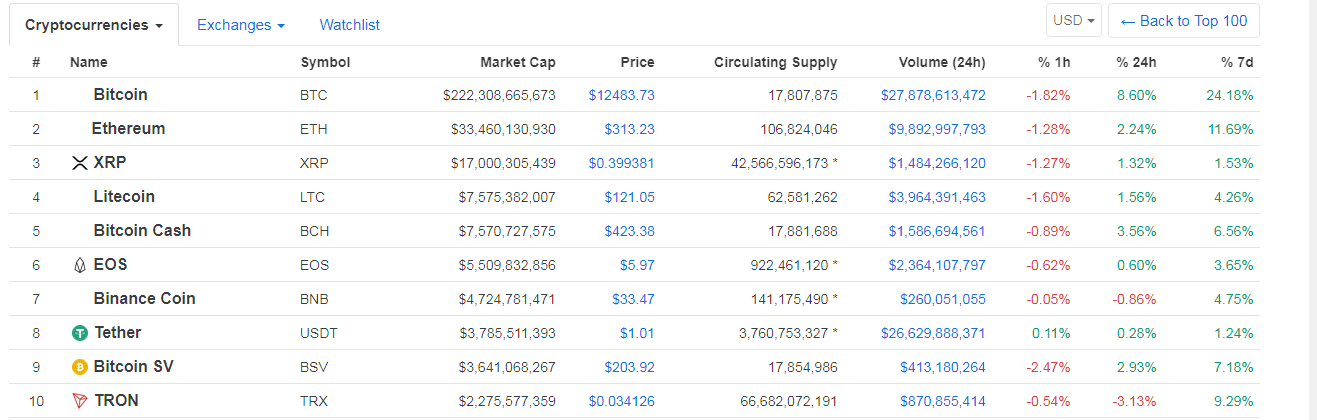Open the USD currency selector

point(1075,21)
